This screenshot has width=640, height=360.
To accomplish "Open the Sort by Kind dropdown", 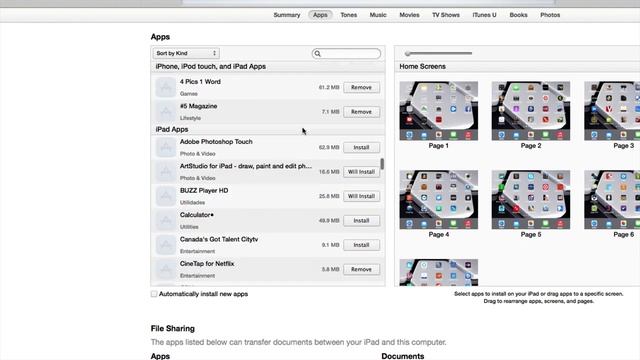I will tap(186, 53).
